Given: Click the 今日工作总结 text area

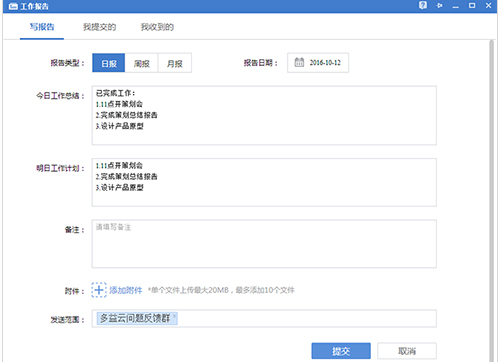Looking at the screenshot, I should 264,115.
